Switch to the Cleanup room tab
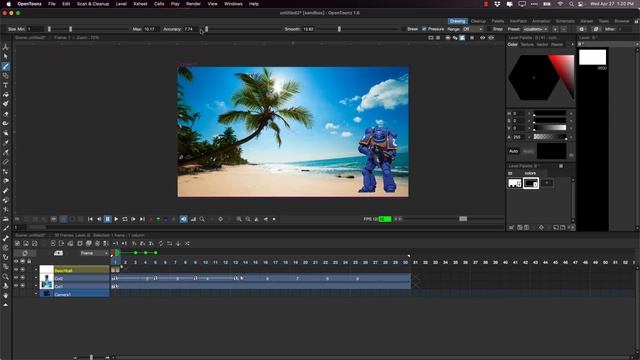 478,21
